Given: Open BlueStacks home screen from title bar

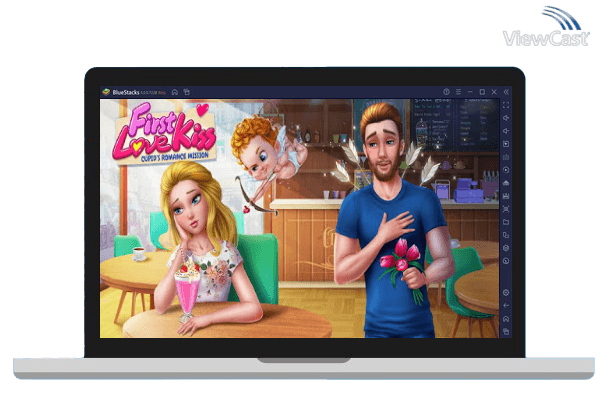Looking at the screenshot, I should (x=175, y=92).
